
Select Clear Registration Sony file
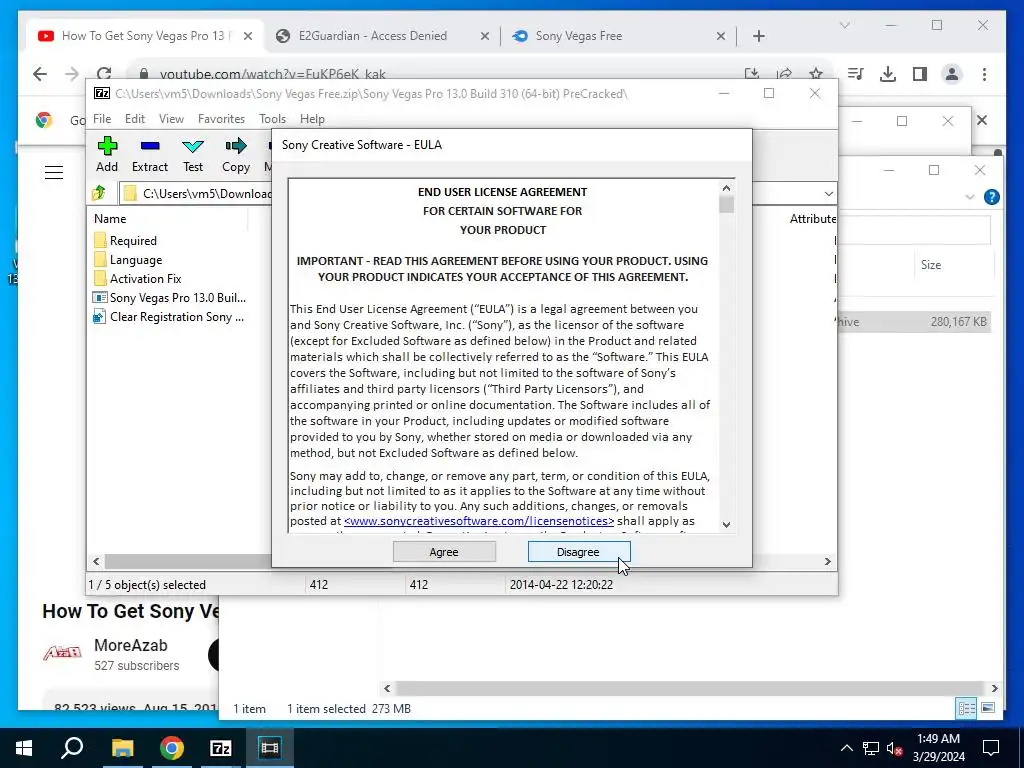pos(168,317)
